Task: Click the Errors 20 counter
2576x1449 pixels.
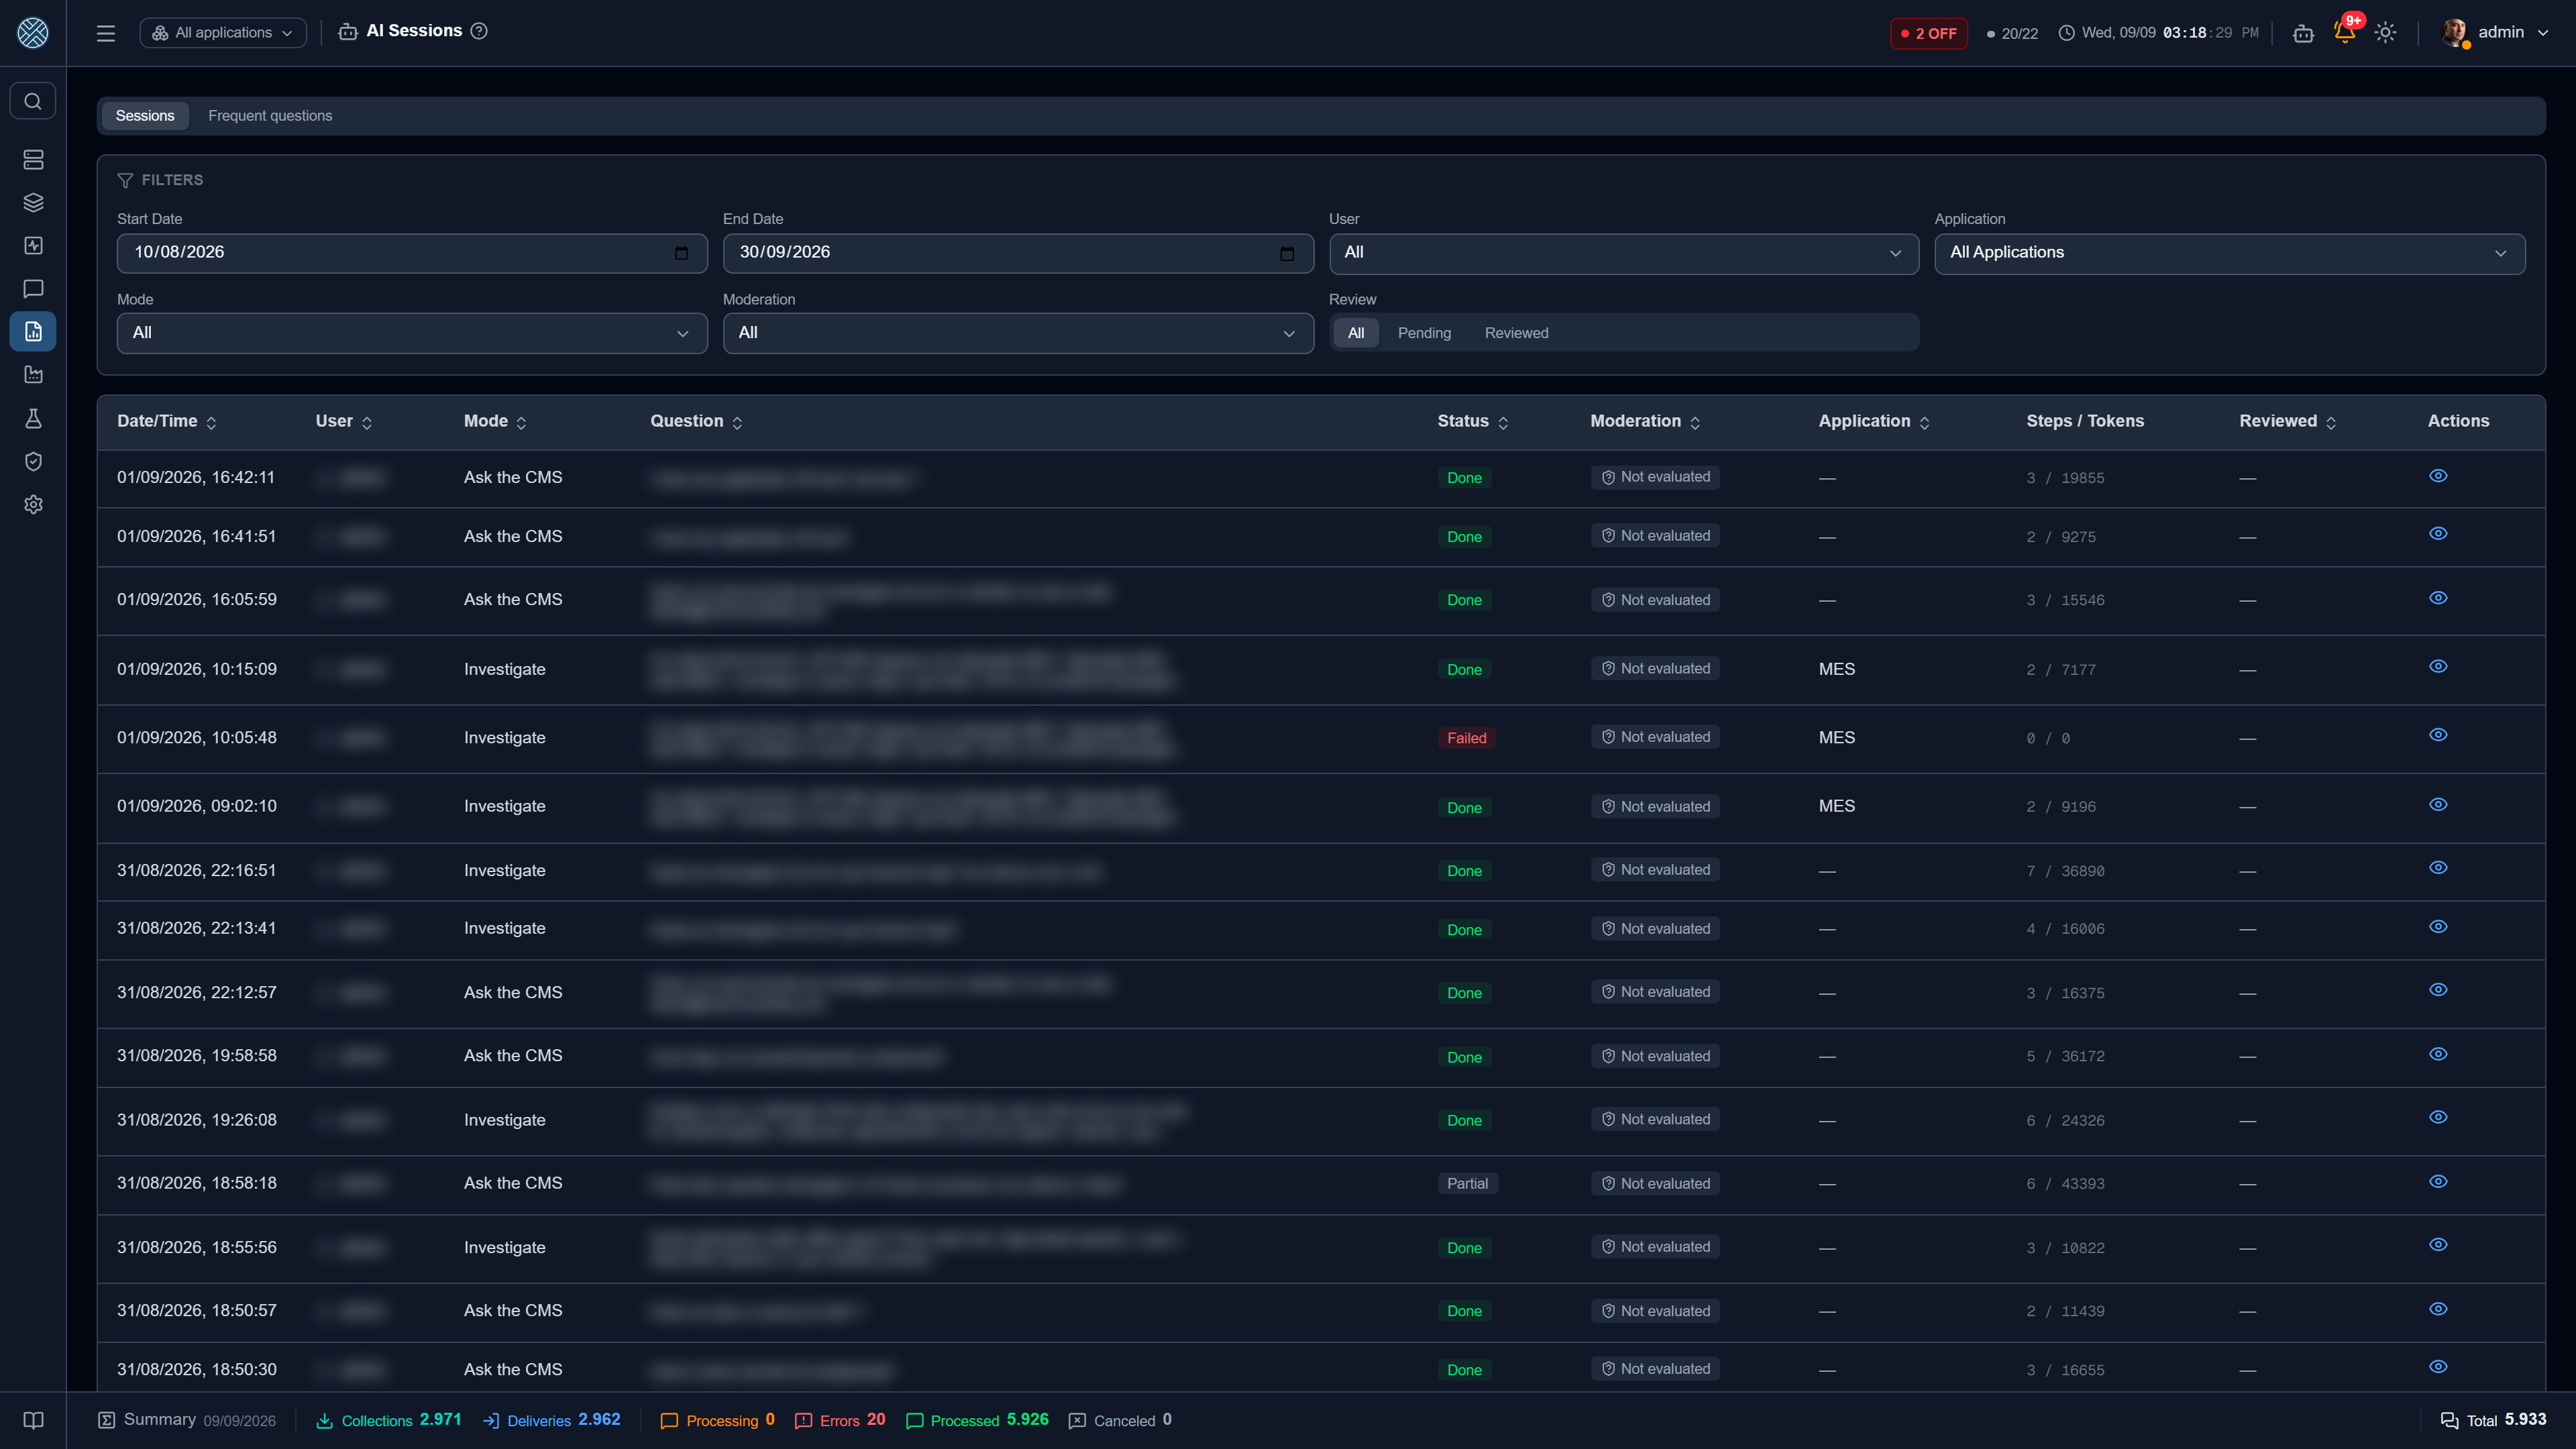Action: [x=840, y=1420]
